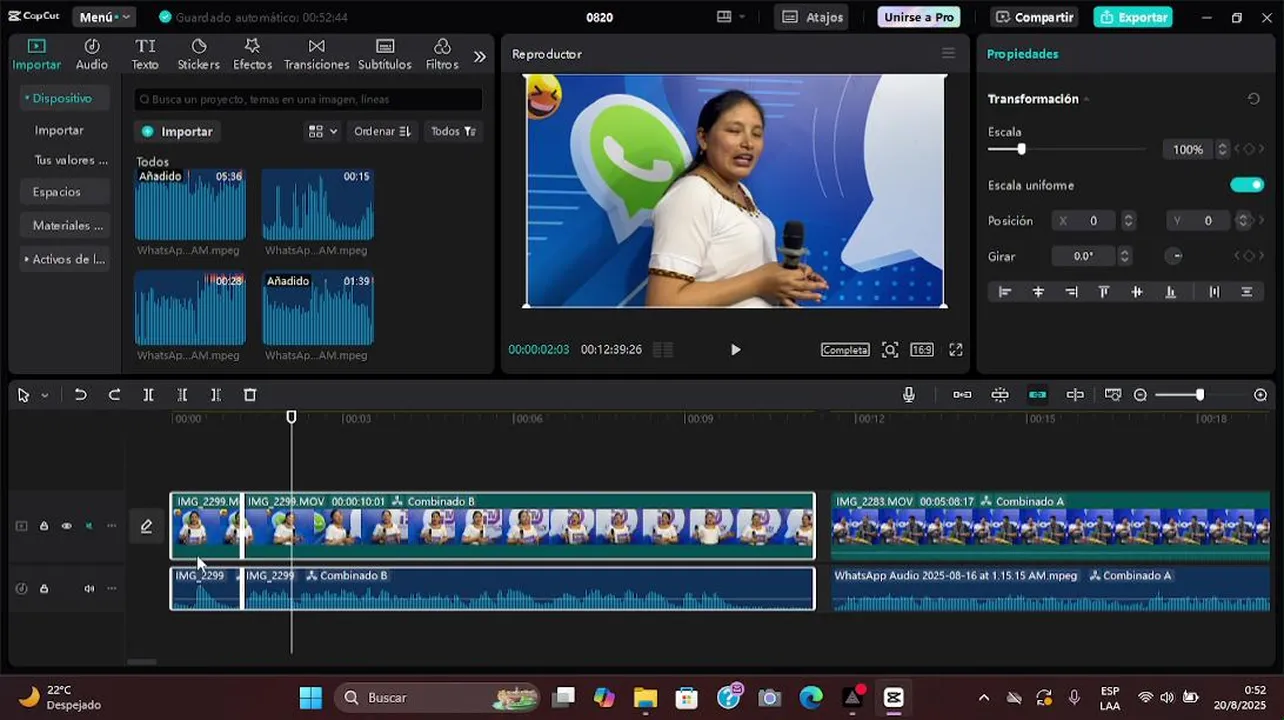Align the clip to the right edge
Viewport: 1284px width, 720px height.
click(1071, 292)
